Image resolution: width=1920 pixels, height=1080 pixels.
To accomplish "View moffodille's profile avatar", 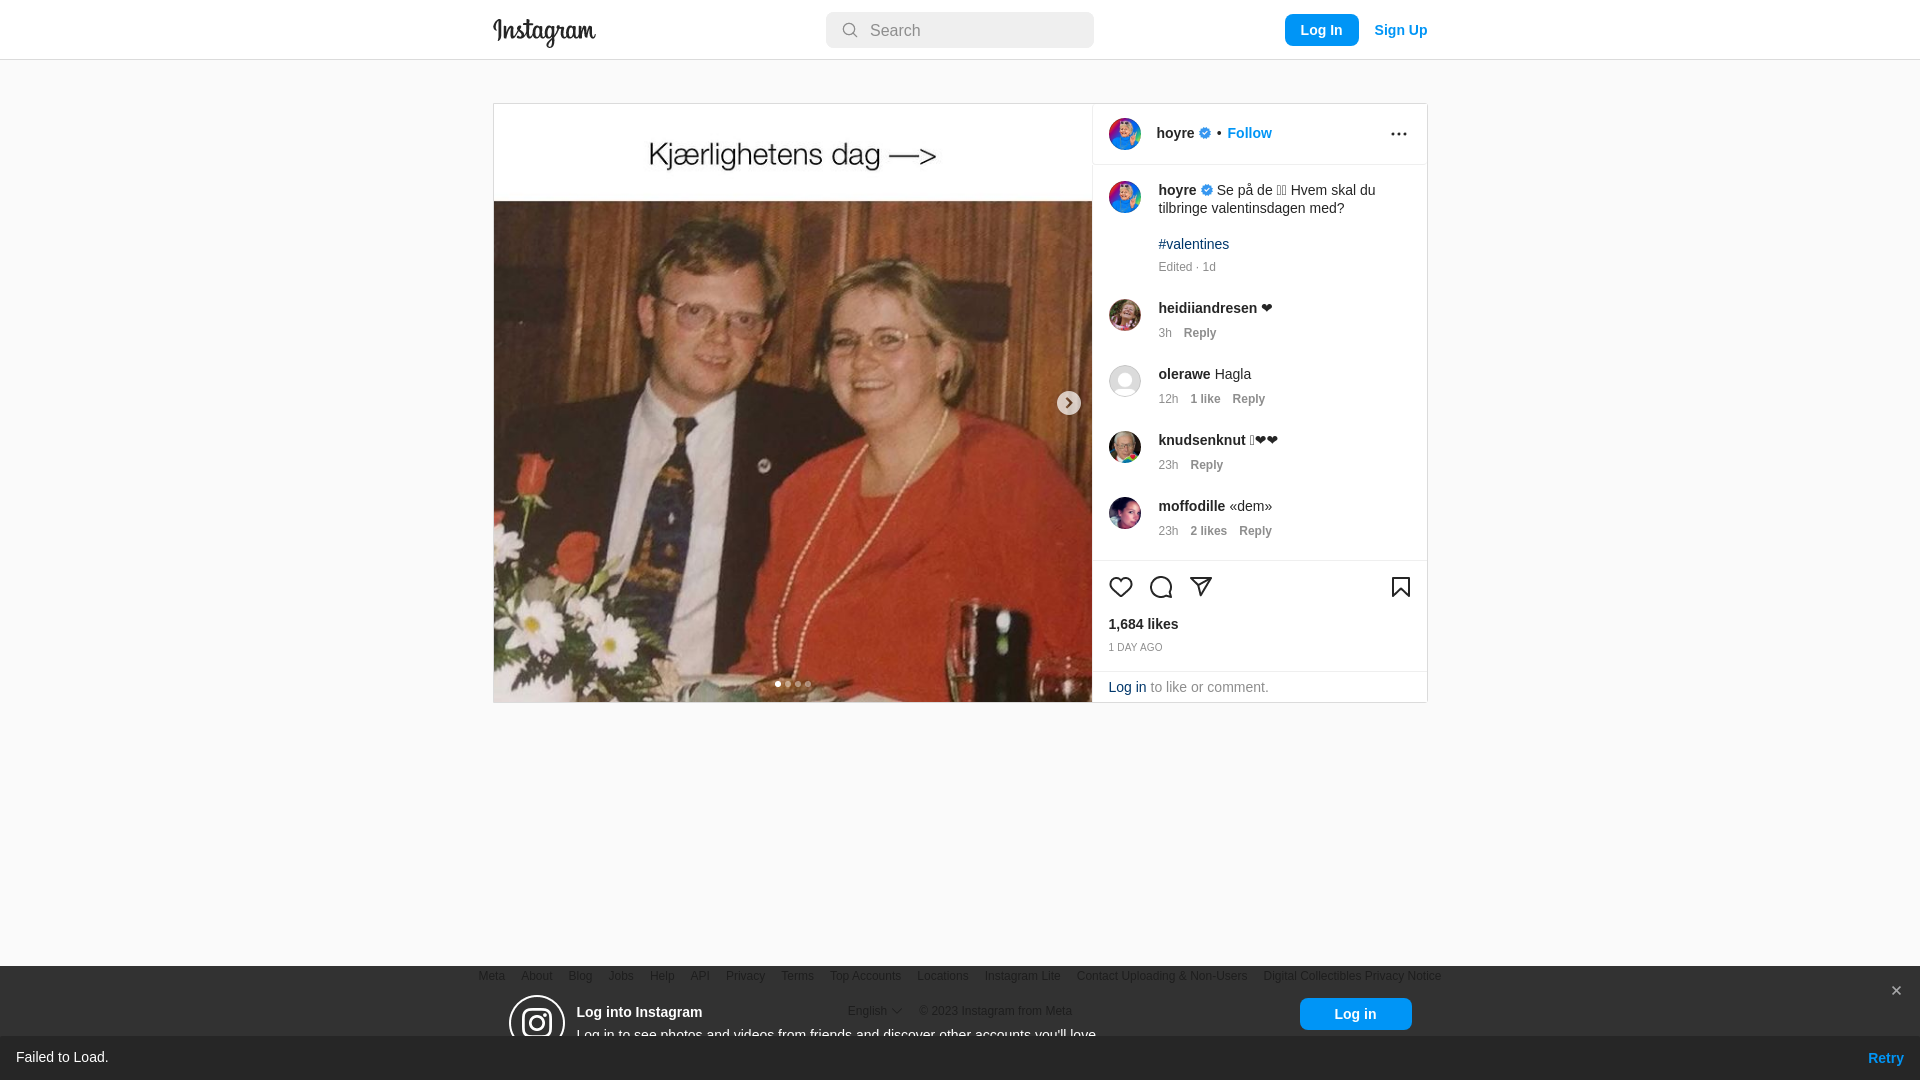I will coord(1124,513).
